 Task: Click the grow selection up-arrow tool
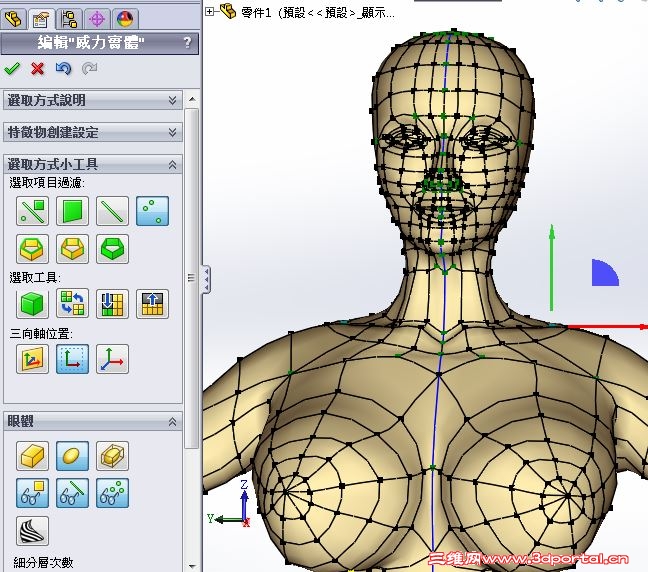point(152,304)
